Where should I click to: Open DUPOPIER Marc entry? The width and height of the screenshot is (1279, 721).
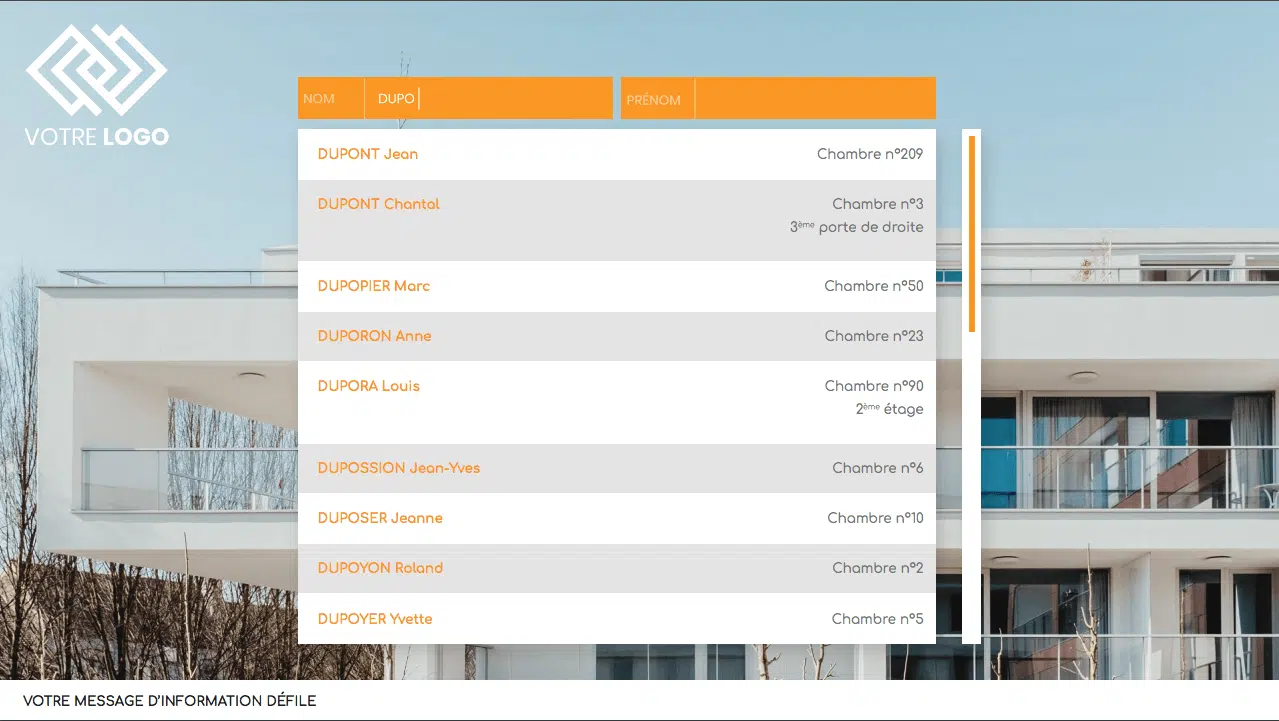[373, 286]
